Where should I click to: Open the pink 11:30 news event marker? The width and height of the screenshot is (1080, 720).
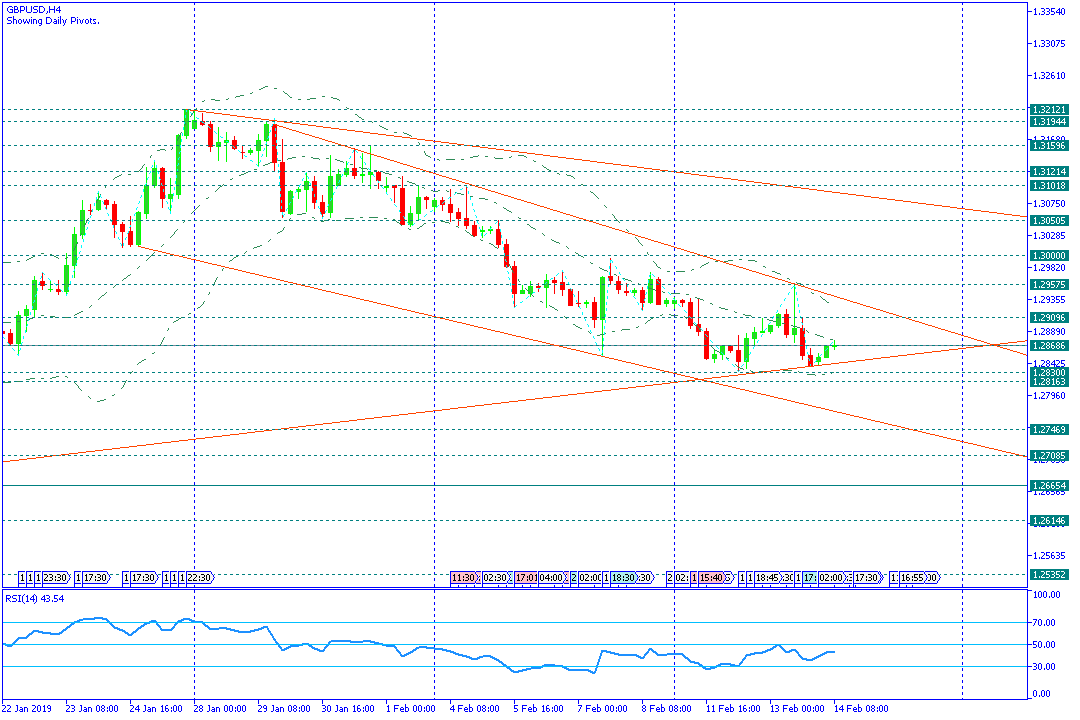click(463, 578)
